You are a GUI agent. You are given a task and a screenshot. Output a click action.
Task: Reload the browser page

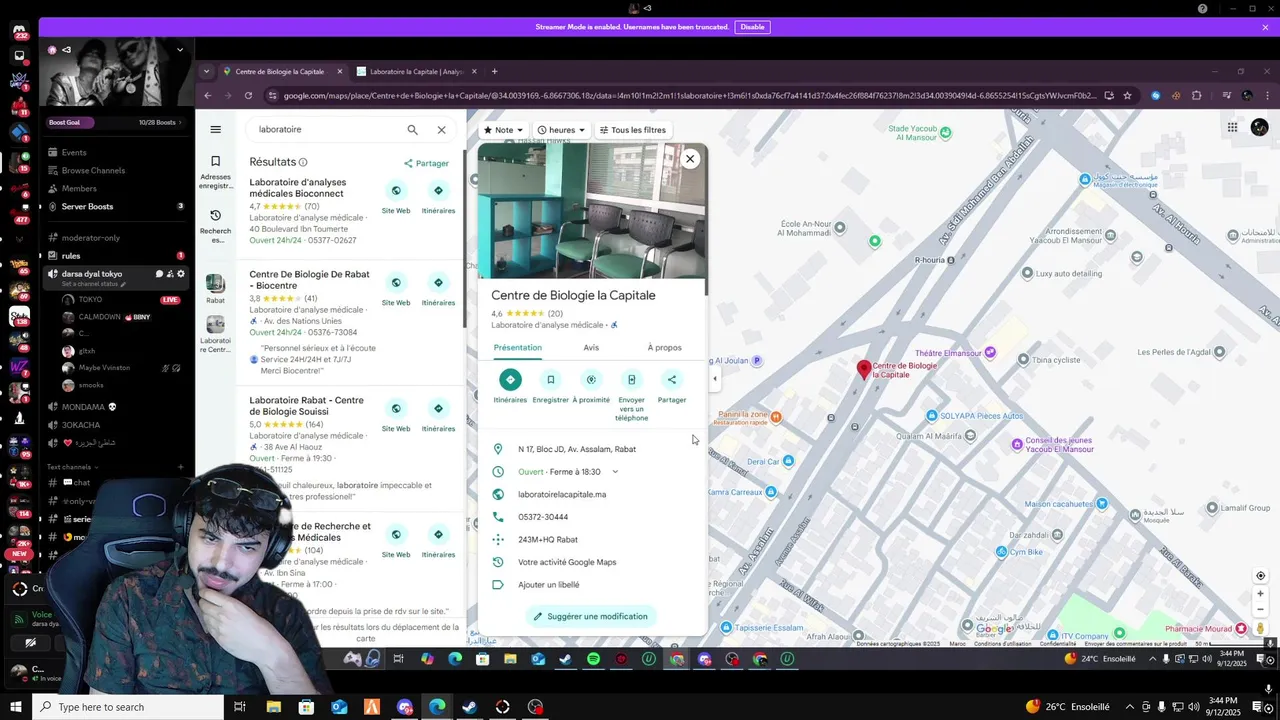coord(248,96)
